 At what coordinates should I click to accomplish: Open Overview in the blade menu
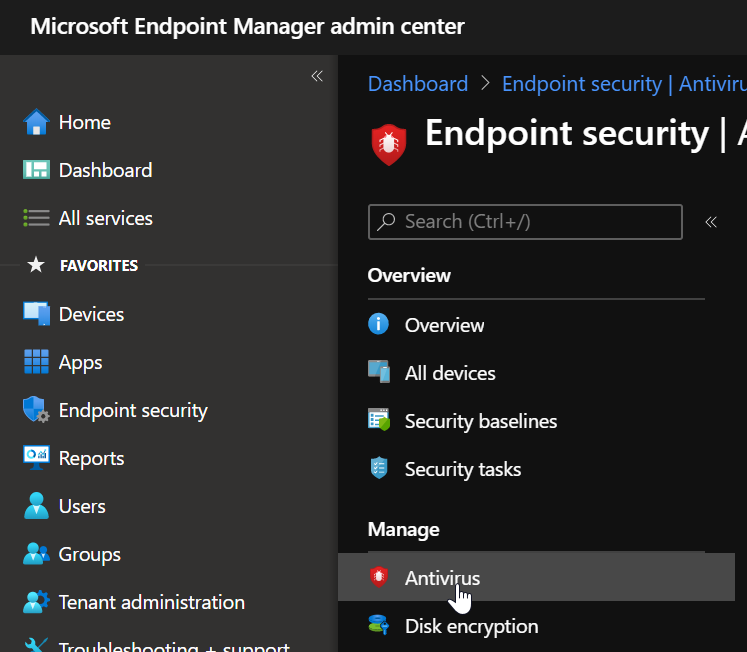pos(444,325)
